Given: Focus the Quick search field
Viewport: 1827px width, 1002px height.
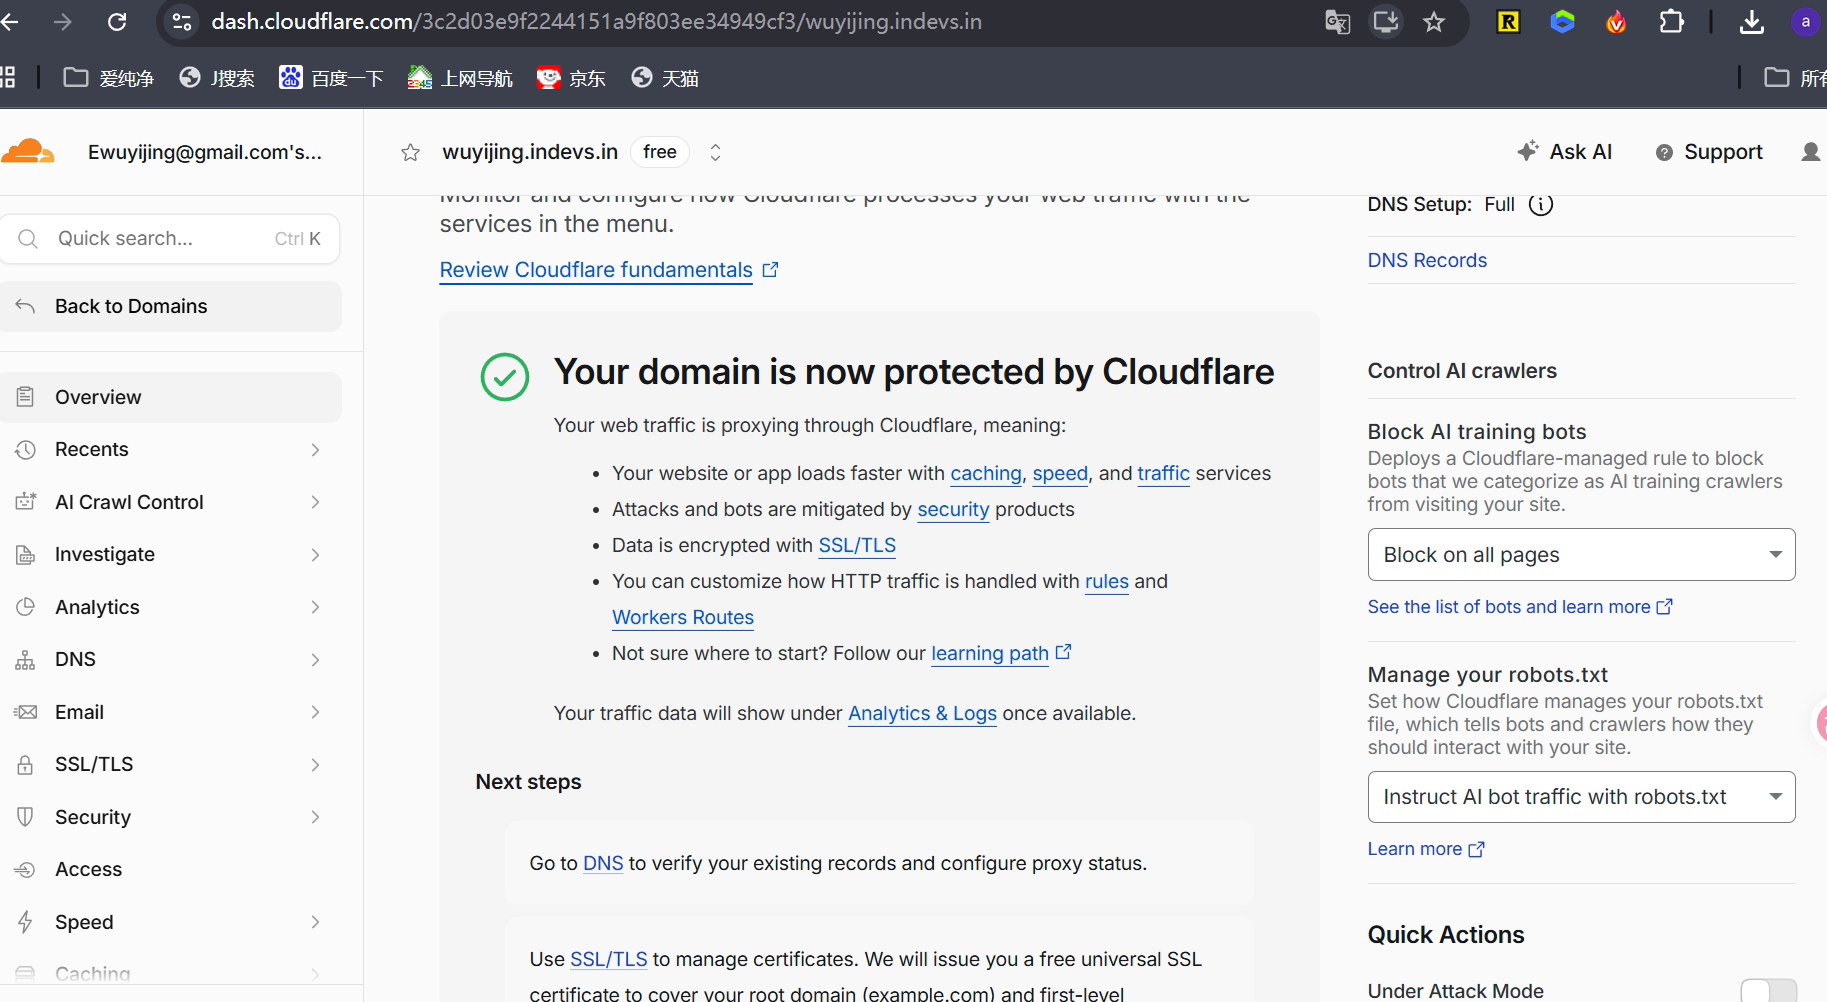Looking at the screenshot, I should pos(171,239).
